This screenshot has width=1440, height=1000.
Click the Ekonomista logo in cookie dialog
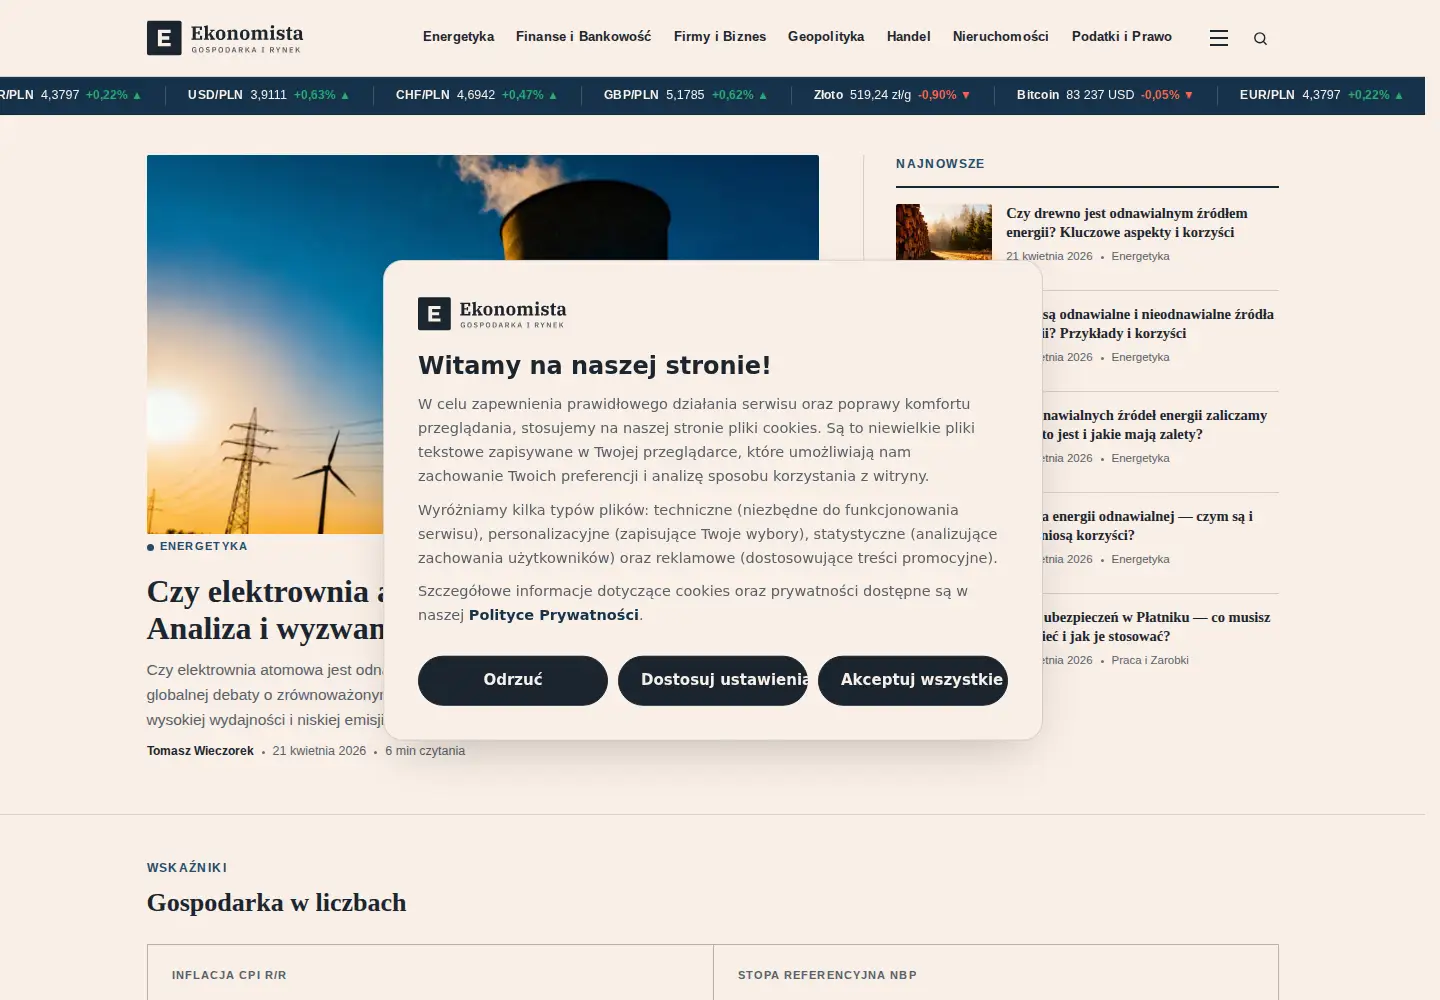[x=492, y=313]
